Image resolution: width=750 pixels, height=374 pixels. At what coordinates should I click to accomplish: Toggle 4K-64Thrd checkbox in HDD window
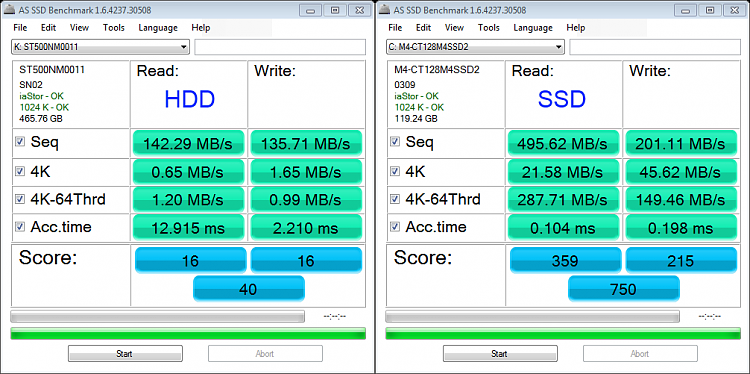[20, 199]
